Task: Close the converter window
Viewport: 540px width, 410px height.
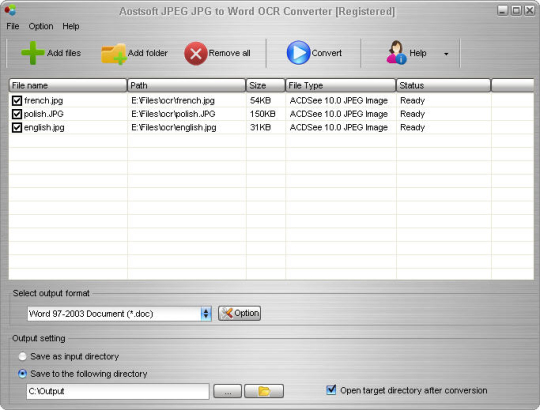Action: (529, 11)
